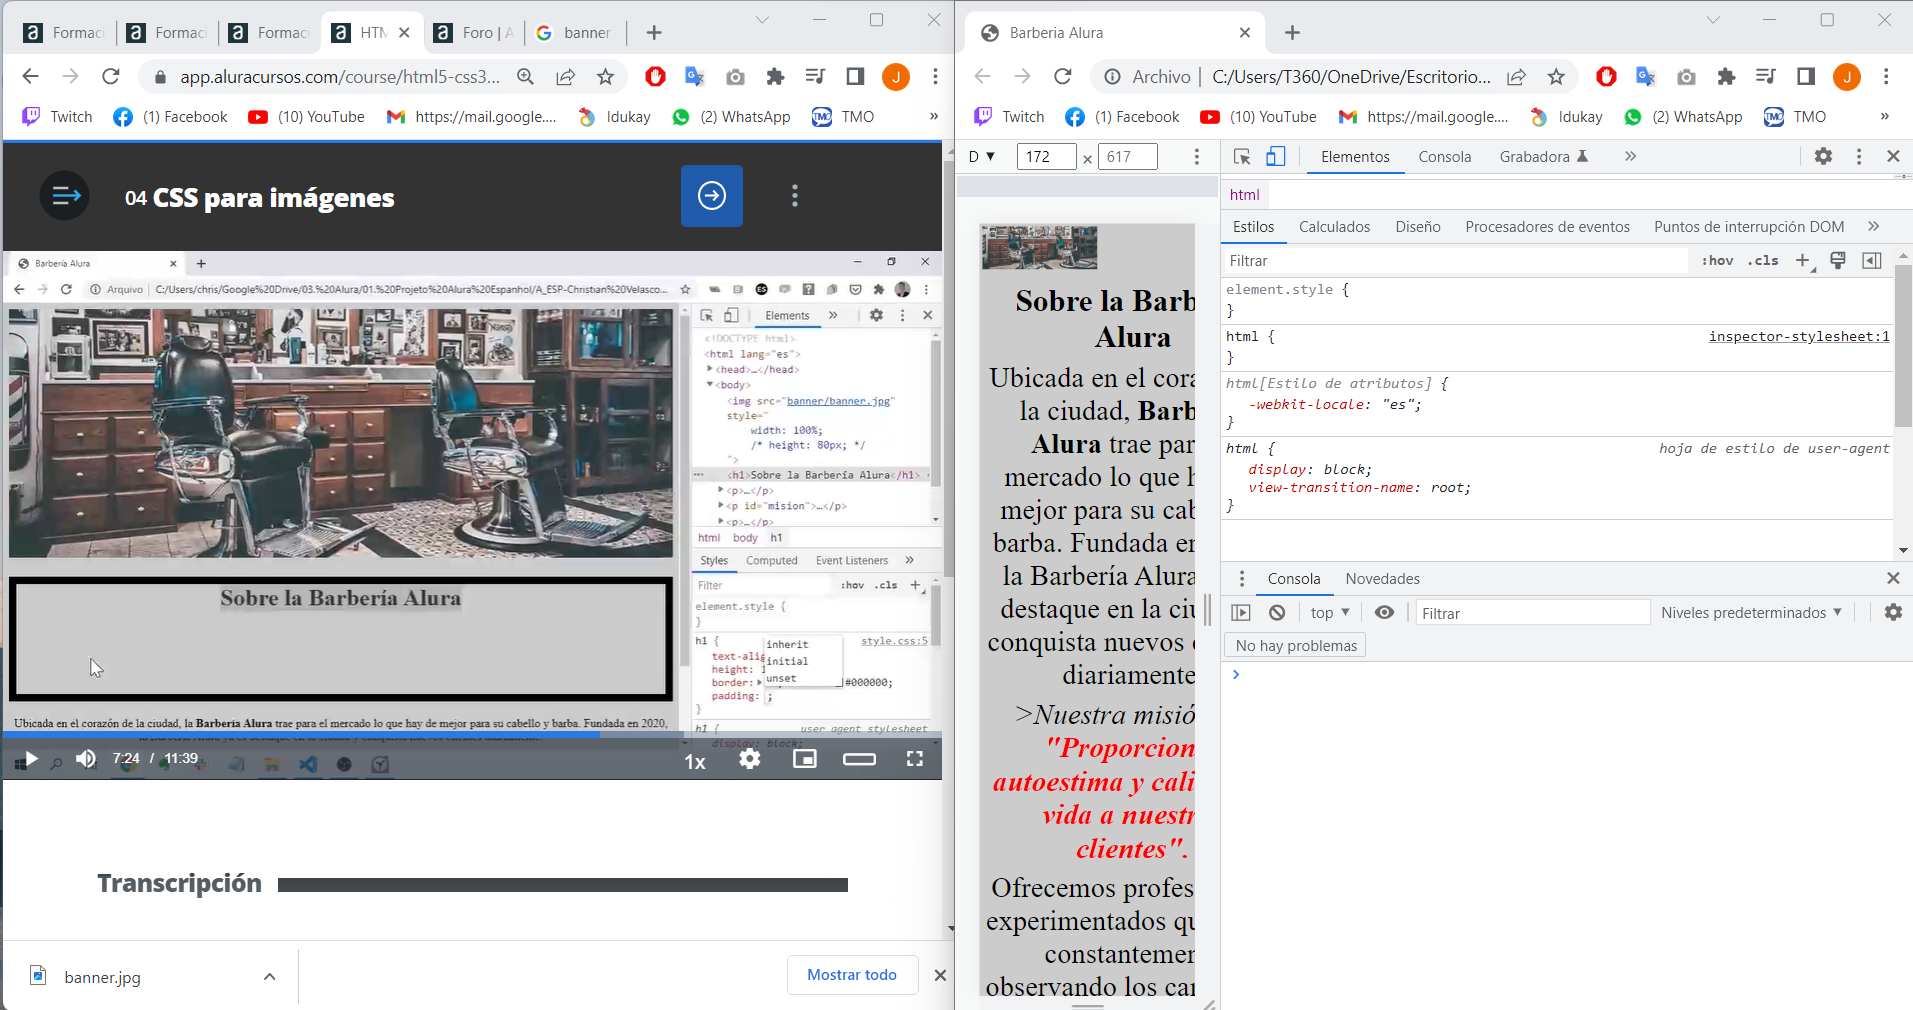
Task: Toggle :hov element state panel
Action: click(1718, 261)
